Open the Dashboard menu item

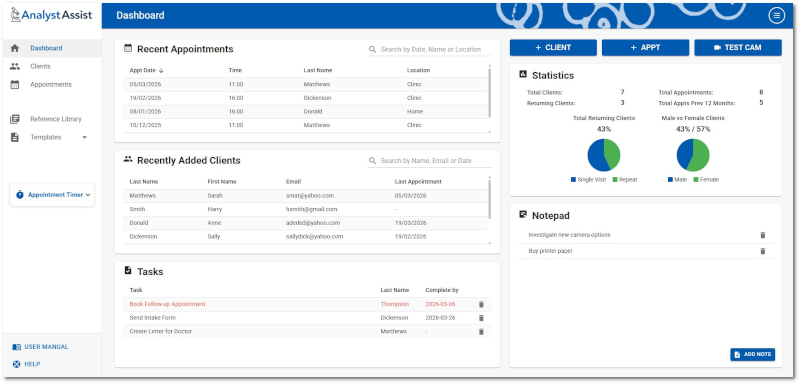52,48
